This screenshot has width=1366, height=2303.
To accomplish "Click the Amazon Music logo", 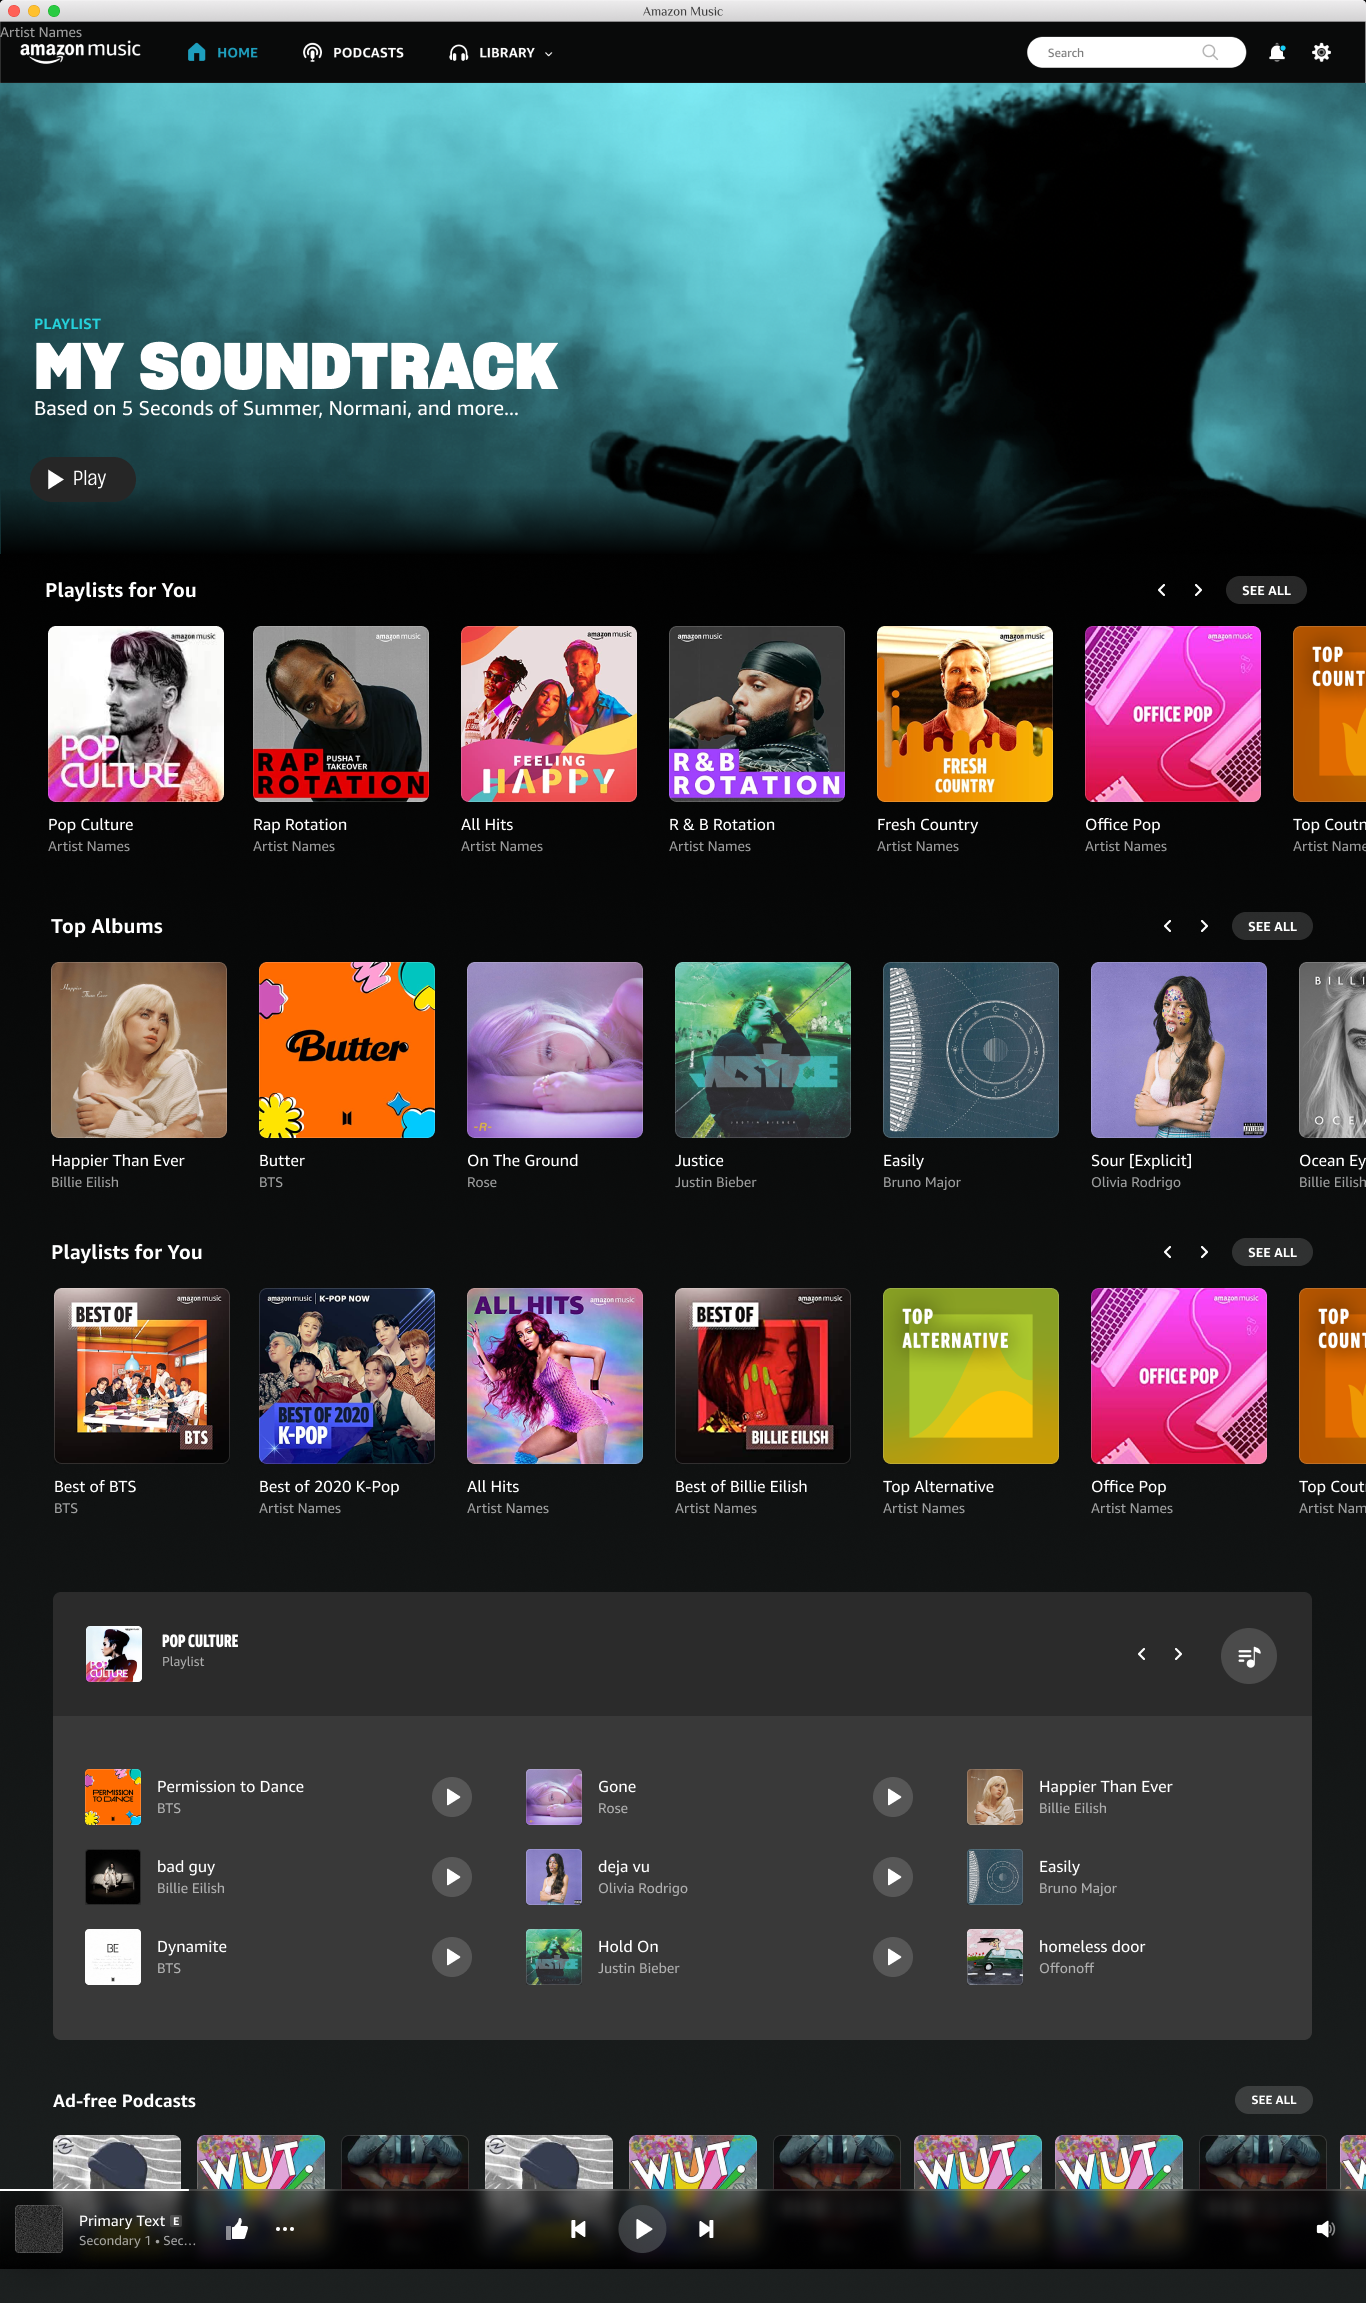I will (x=80, y=51).
